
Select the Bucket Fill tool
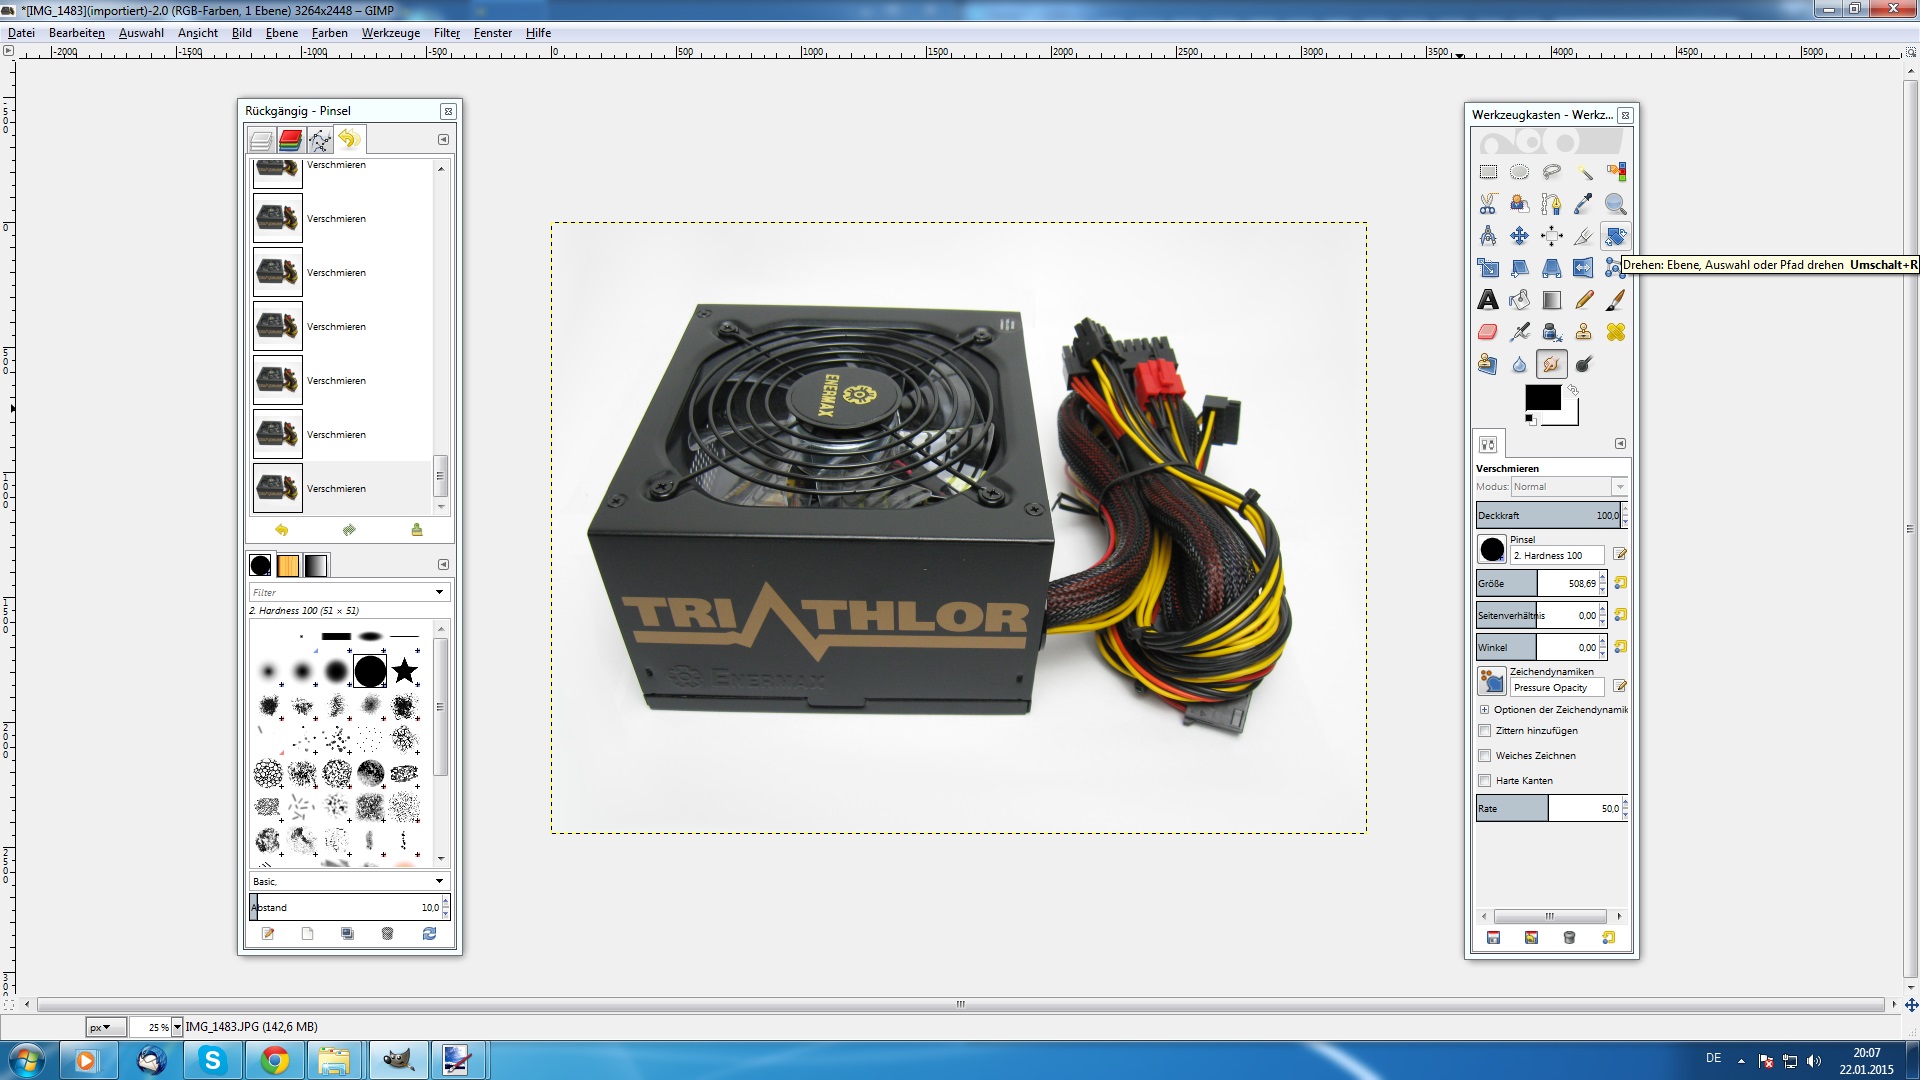click(x=1520, y=300)
